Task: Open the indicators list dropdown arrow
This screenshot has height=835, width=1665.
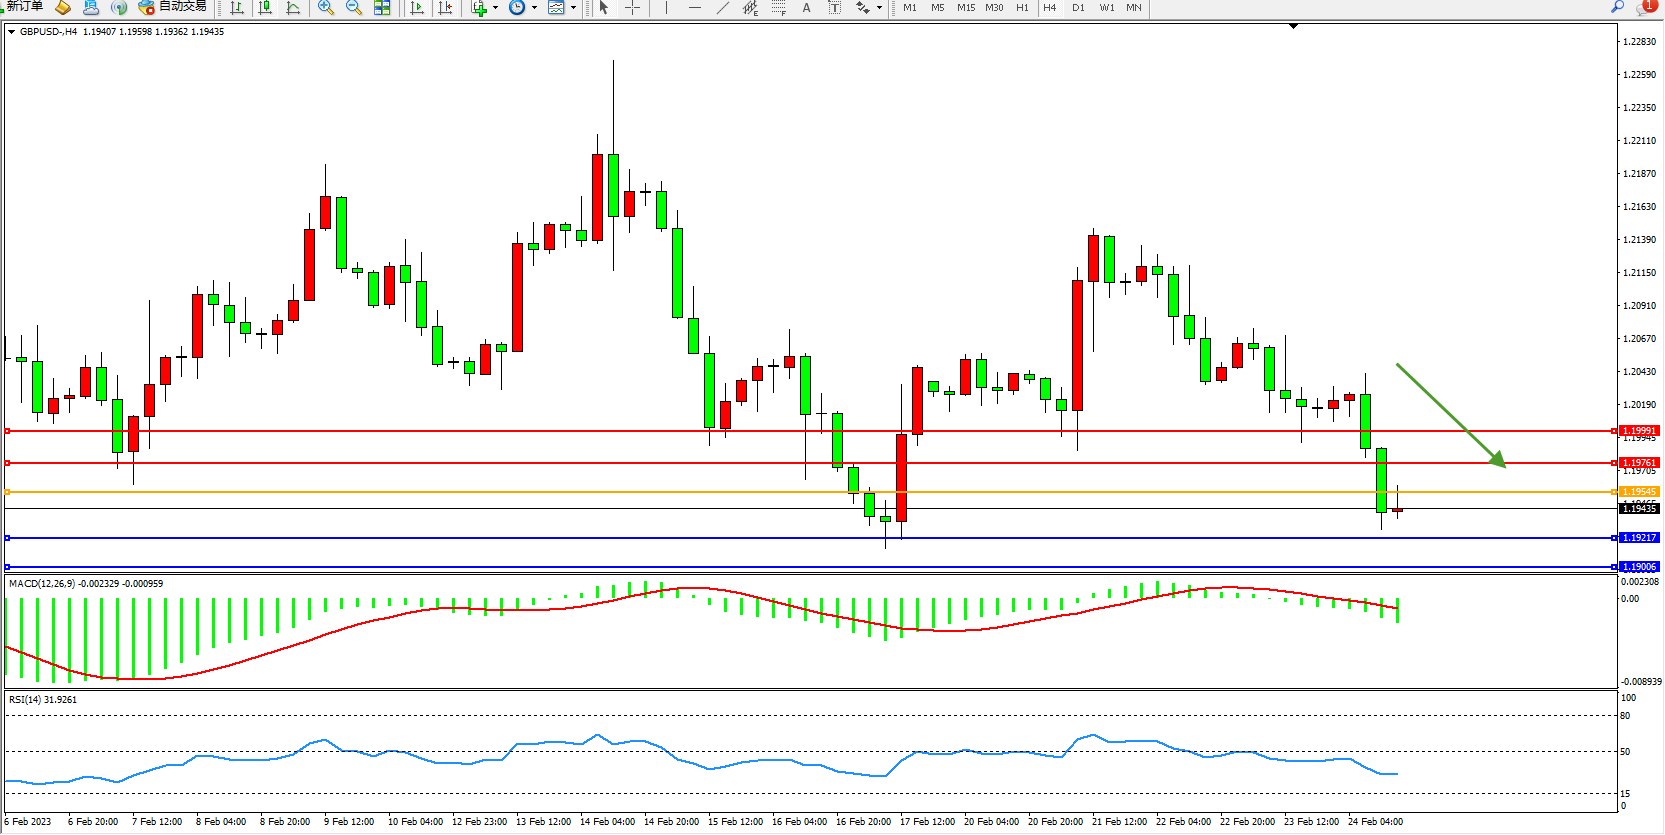Action: point(495,7)
